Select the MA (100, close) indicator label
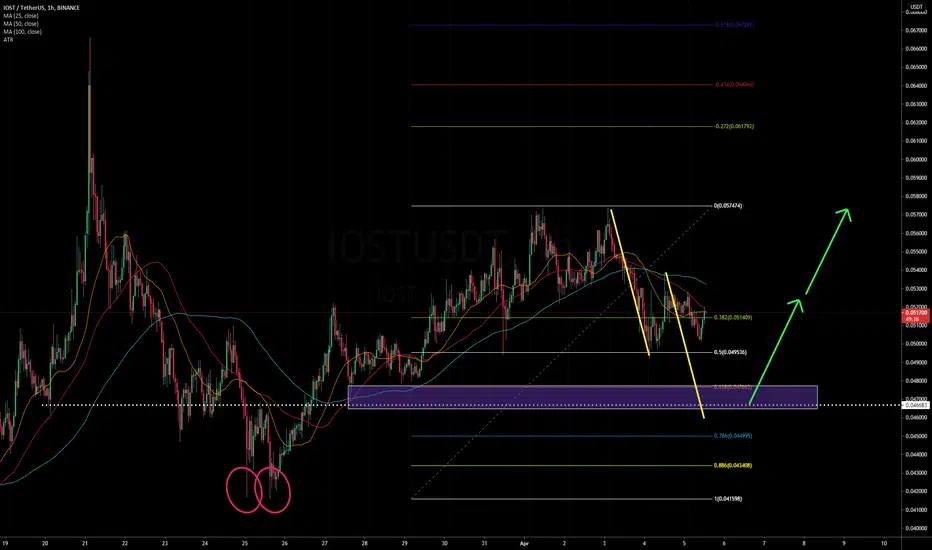Image resolution: width=932 pixels, height=550 pixels. click(22, 32)
